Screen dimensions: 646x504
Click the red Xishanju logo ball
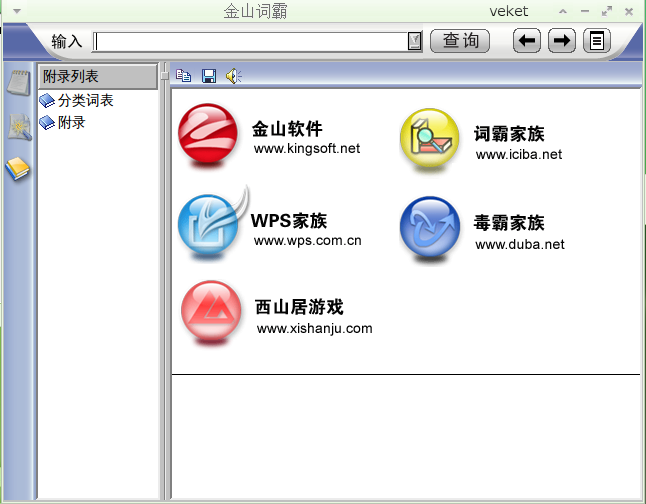[211, 311]
